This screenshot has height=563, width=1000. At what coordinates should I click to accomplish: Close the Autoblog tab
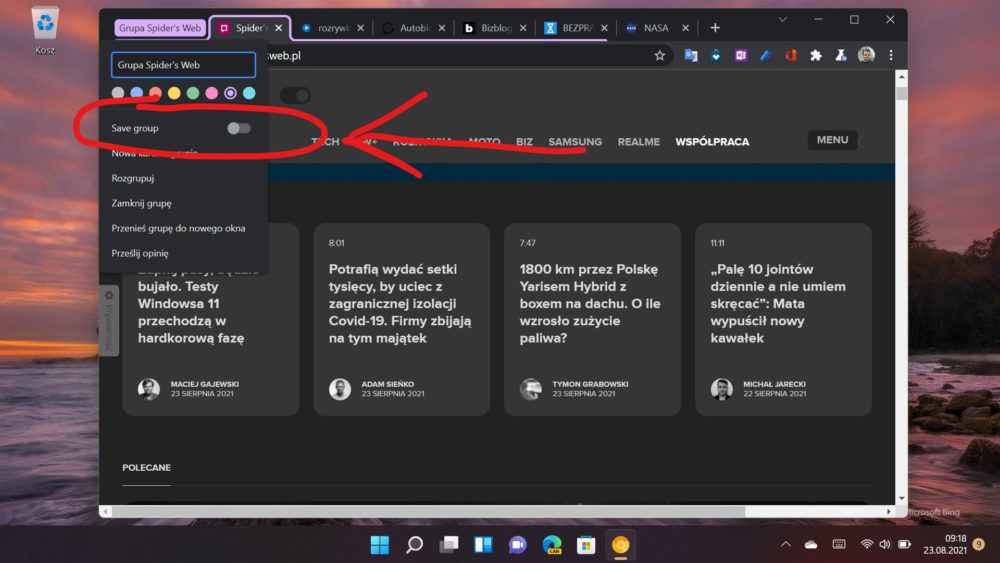(x=441, y=28)
